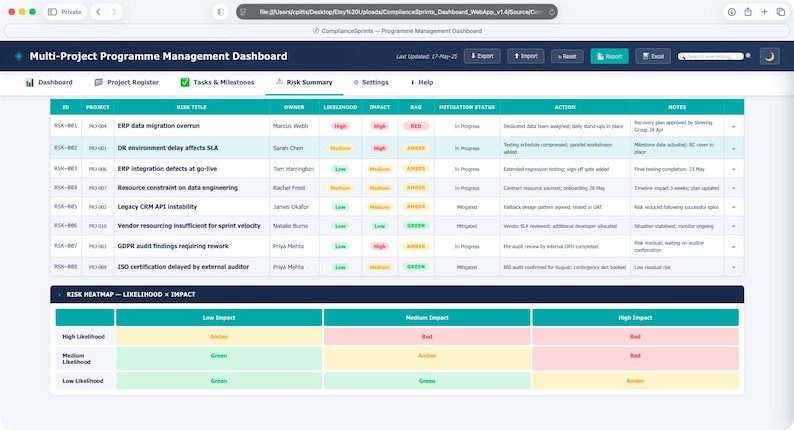The image size is (794, 430).
Task: Go to the Tasks & Milestones tab
Action: (217, 82)
